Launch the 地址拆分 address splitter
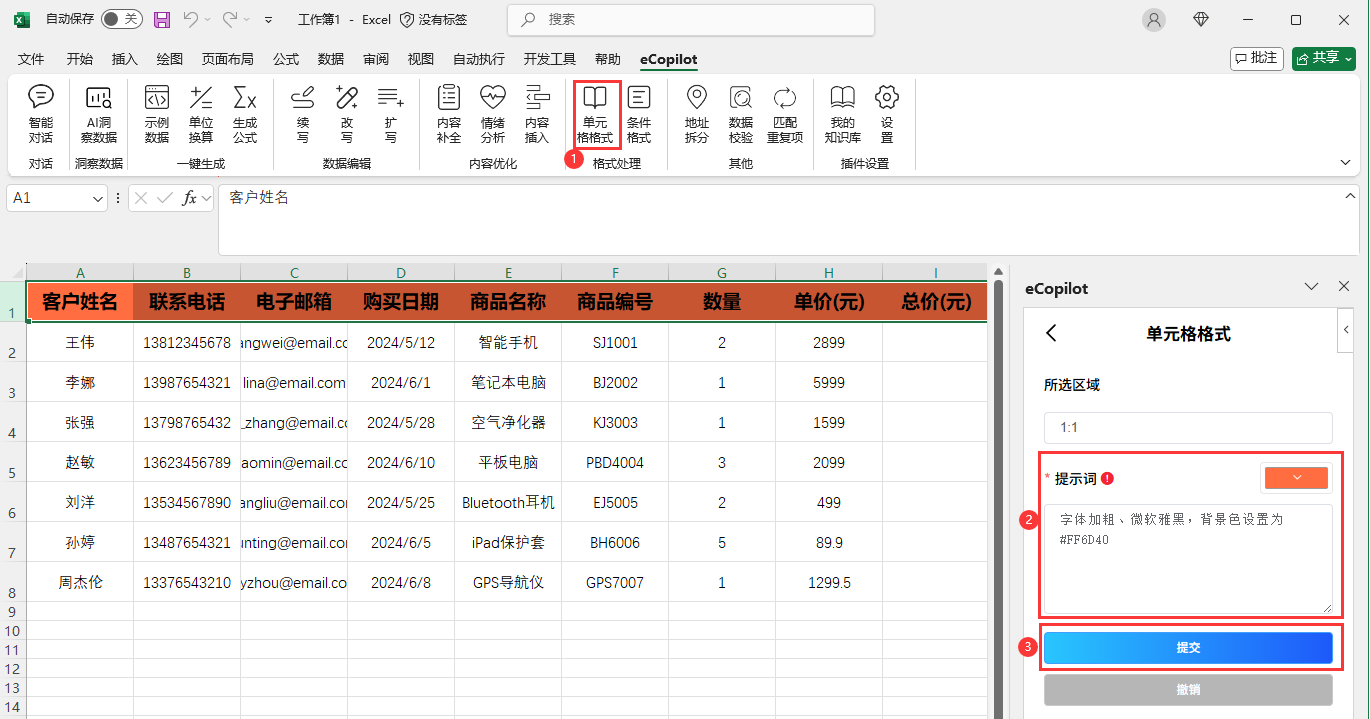Viewport: 1370px width, 719px height. point(696,113)
